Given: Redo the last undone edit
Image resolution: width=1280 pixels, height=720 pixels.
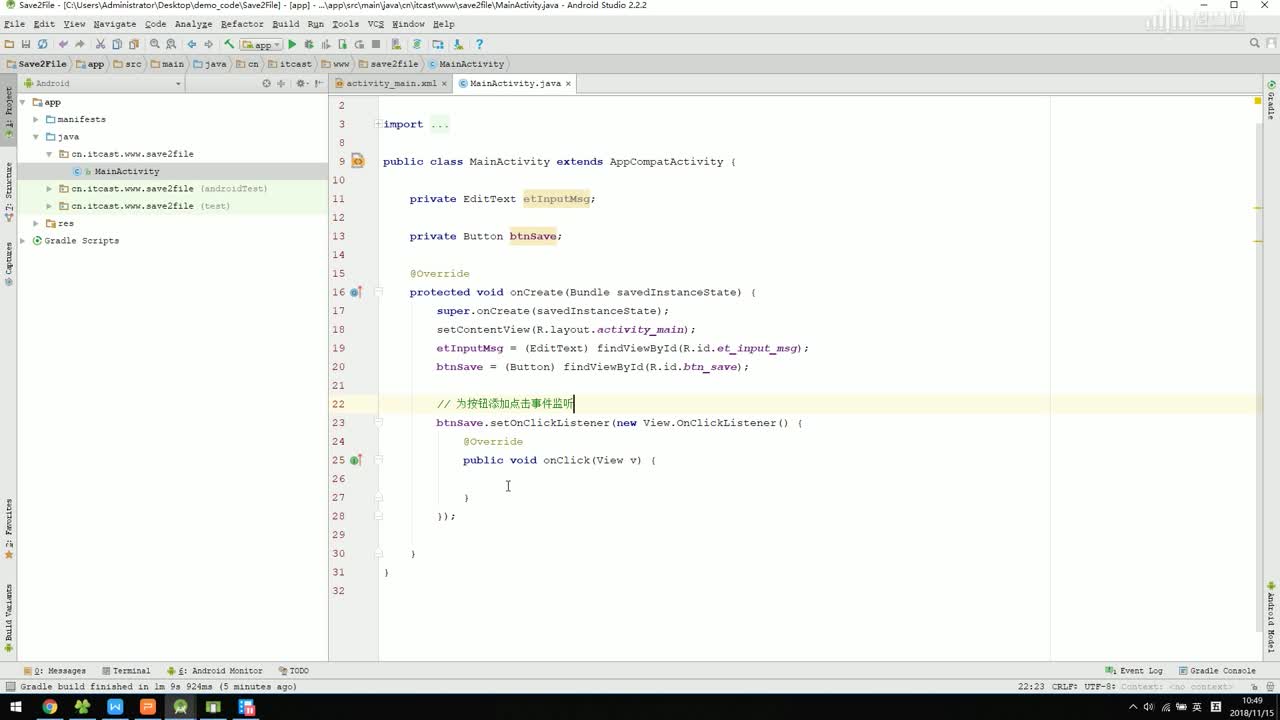Looking at the screenshot, I should click(80, 44).
